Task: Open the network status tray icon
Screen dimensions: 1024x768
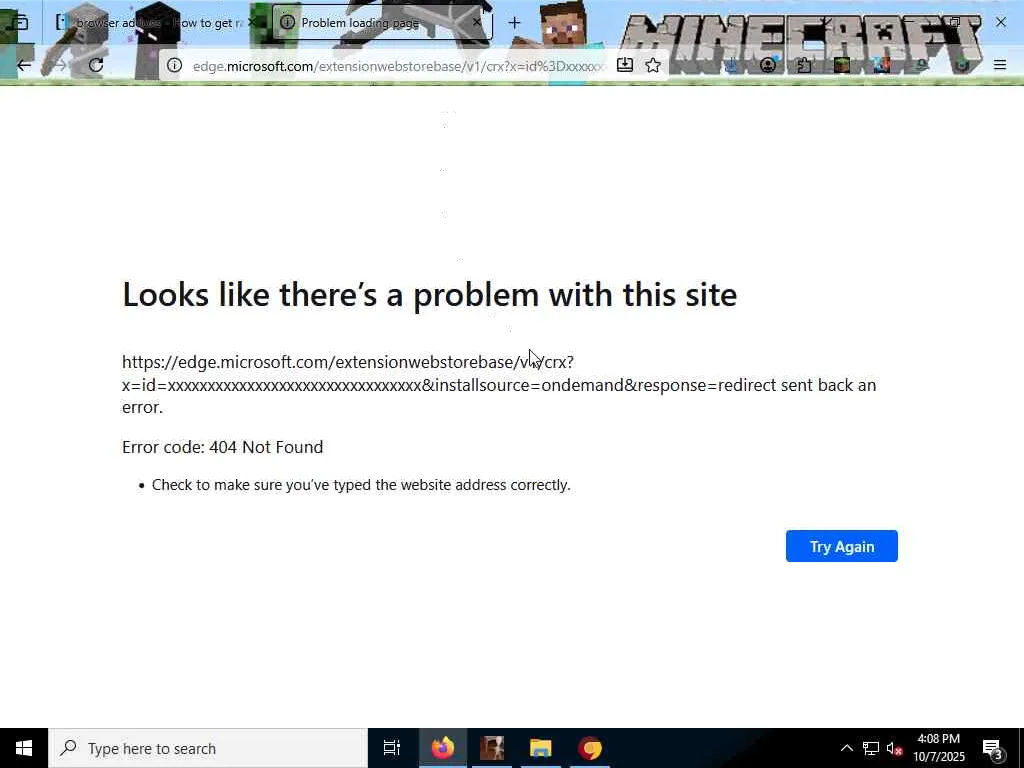Action: (x=871, y=748)
